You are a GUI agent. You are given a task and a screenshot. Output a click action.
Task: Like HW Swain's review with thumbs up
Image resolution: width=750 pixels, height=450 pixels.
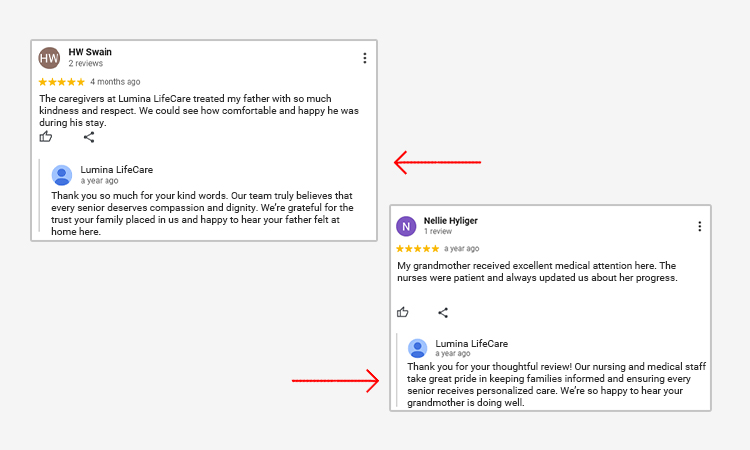coord(45,137)
